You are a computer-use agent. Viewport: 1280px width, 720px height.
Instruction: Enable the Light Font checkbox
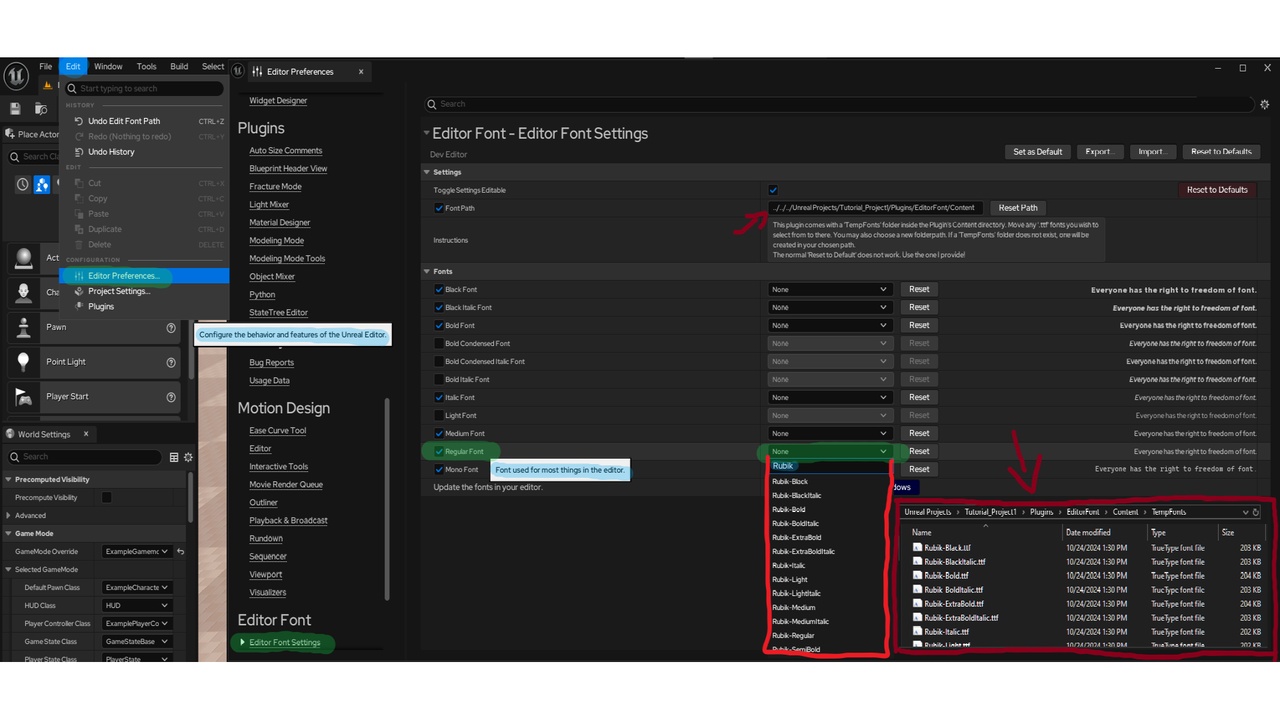439,416
